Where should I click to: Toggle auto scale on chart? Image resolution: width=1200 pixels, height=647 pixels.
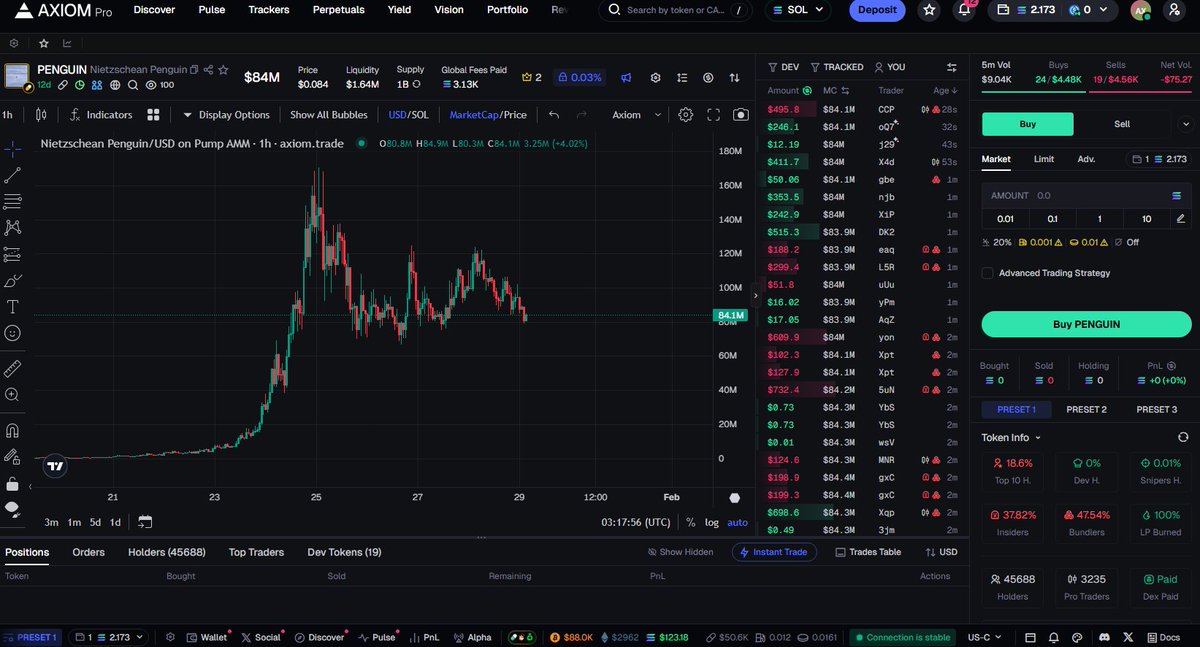click(x=737, y=522)
